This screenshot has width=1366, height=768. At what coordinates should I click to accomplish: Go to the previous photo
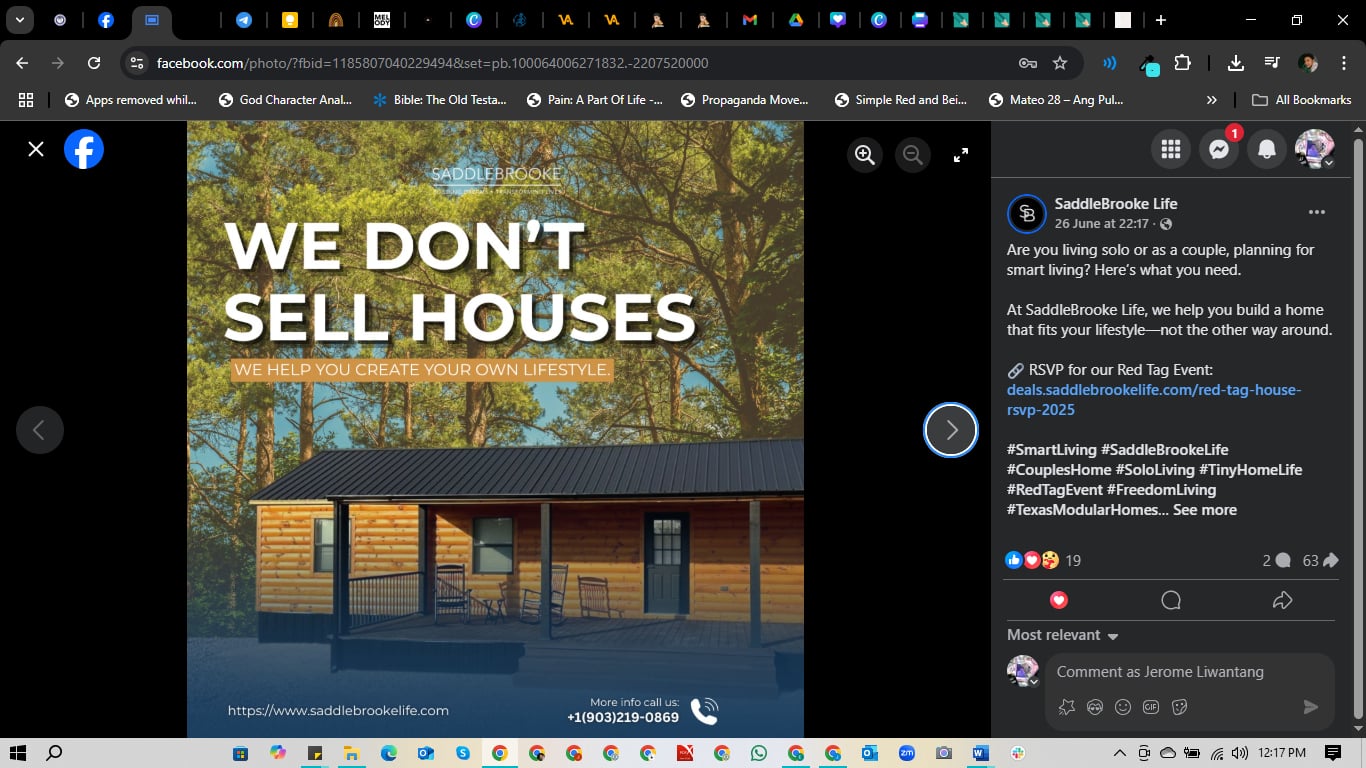(40, 430)
